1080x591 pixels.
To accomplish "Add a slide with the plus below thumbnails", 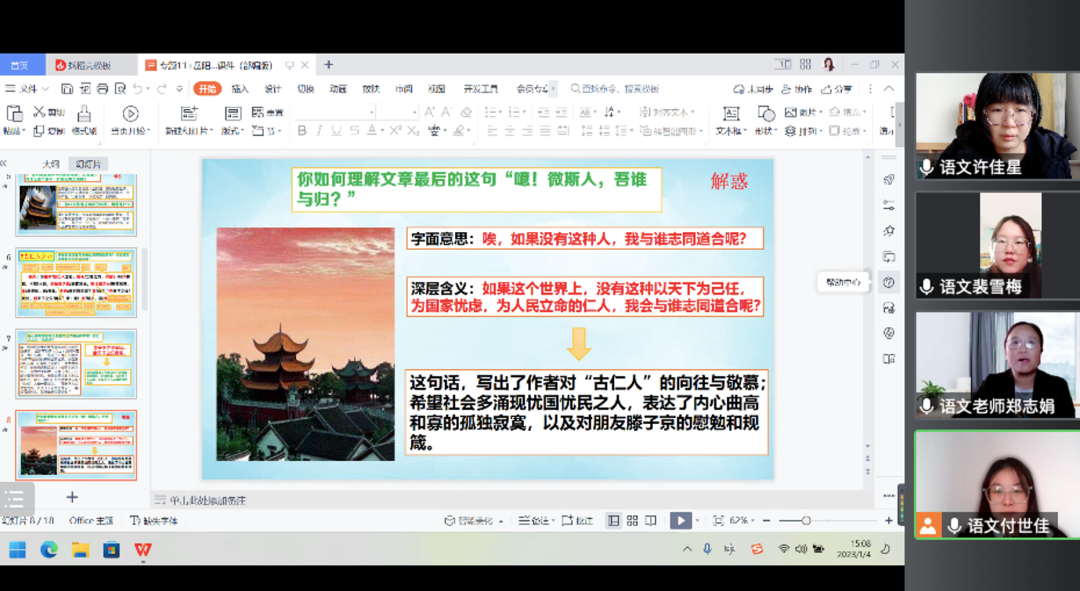I will (72, 497).
